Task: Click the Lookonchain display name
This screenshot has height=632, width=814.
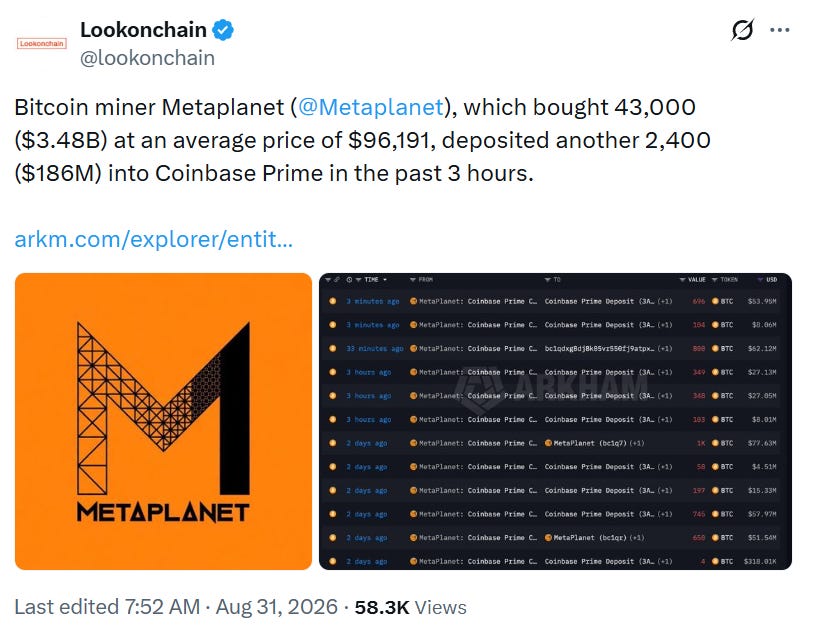Action: [143, 30]
